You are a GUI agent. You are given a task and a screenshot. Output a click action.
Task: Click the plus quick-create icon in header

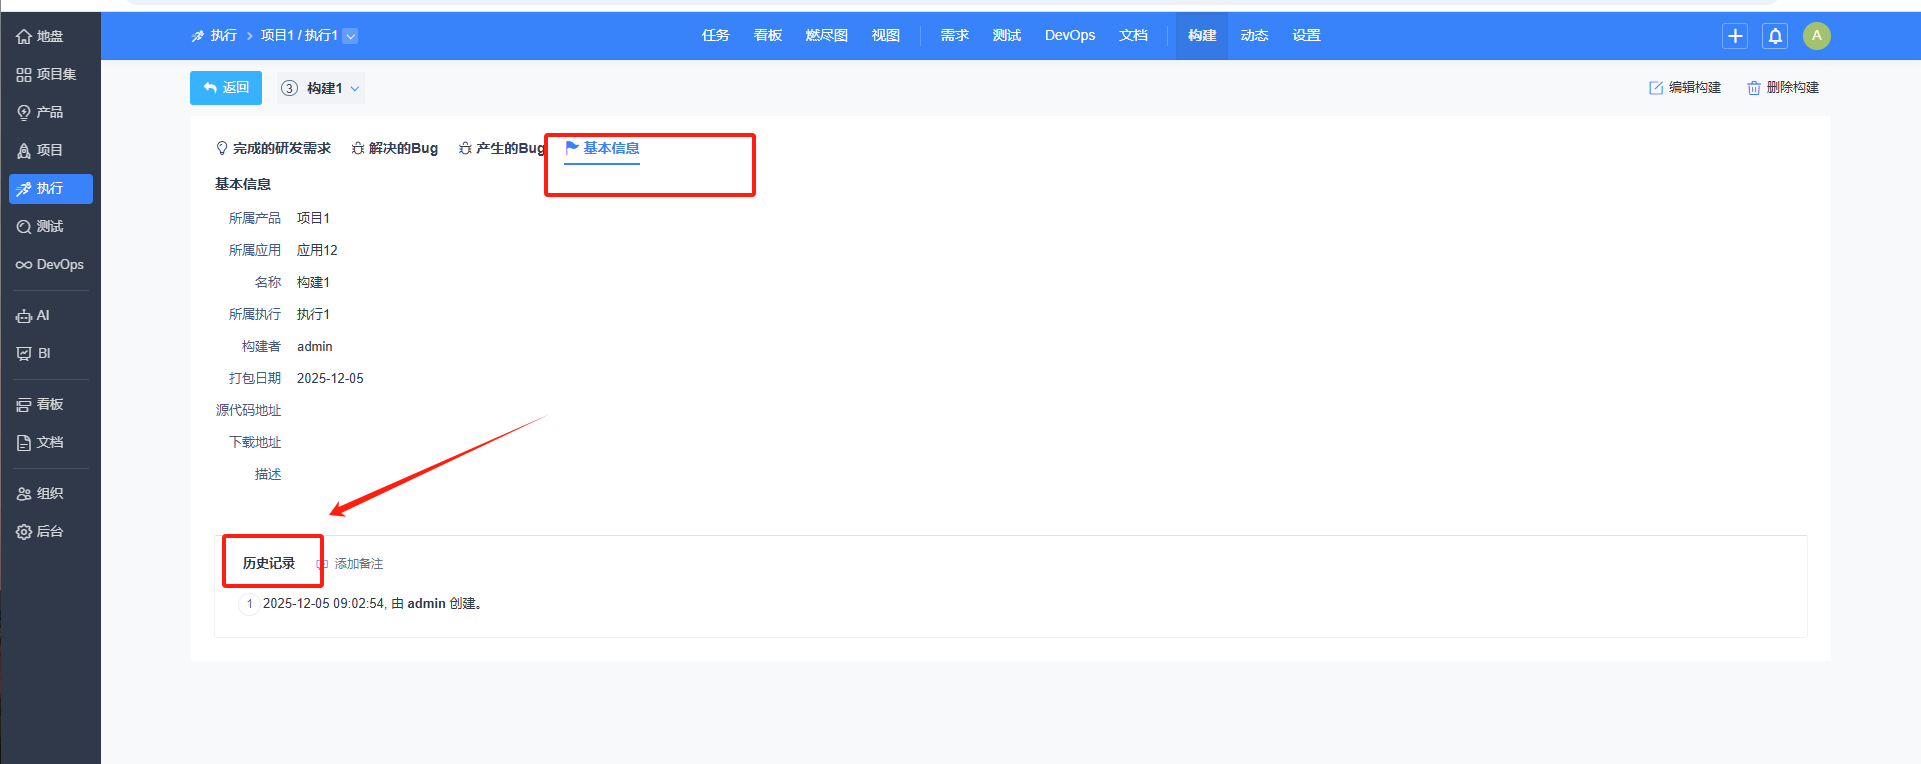1735,36
